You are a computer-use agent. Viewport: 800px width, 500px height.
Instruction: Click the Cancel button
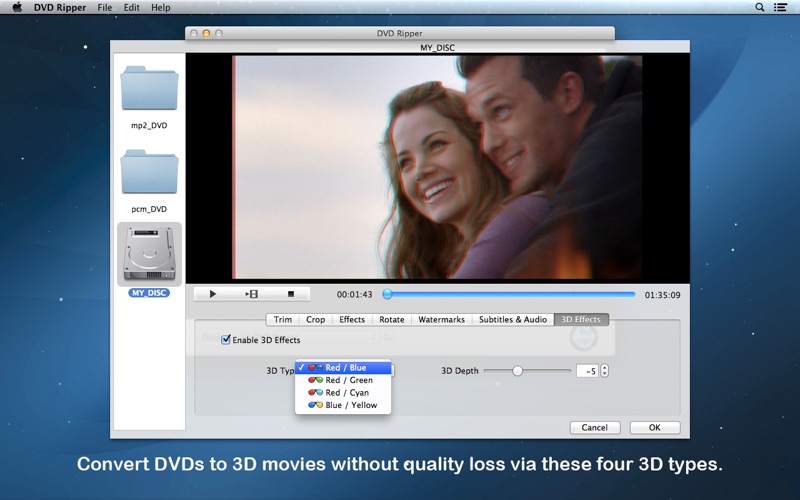595,428
